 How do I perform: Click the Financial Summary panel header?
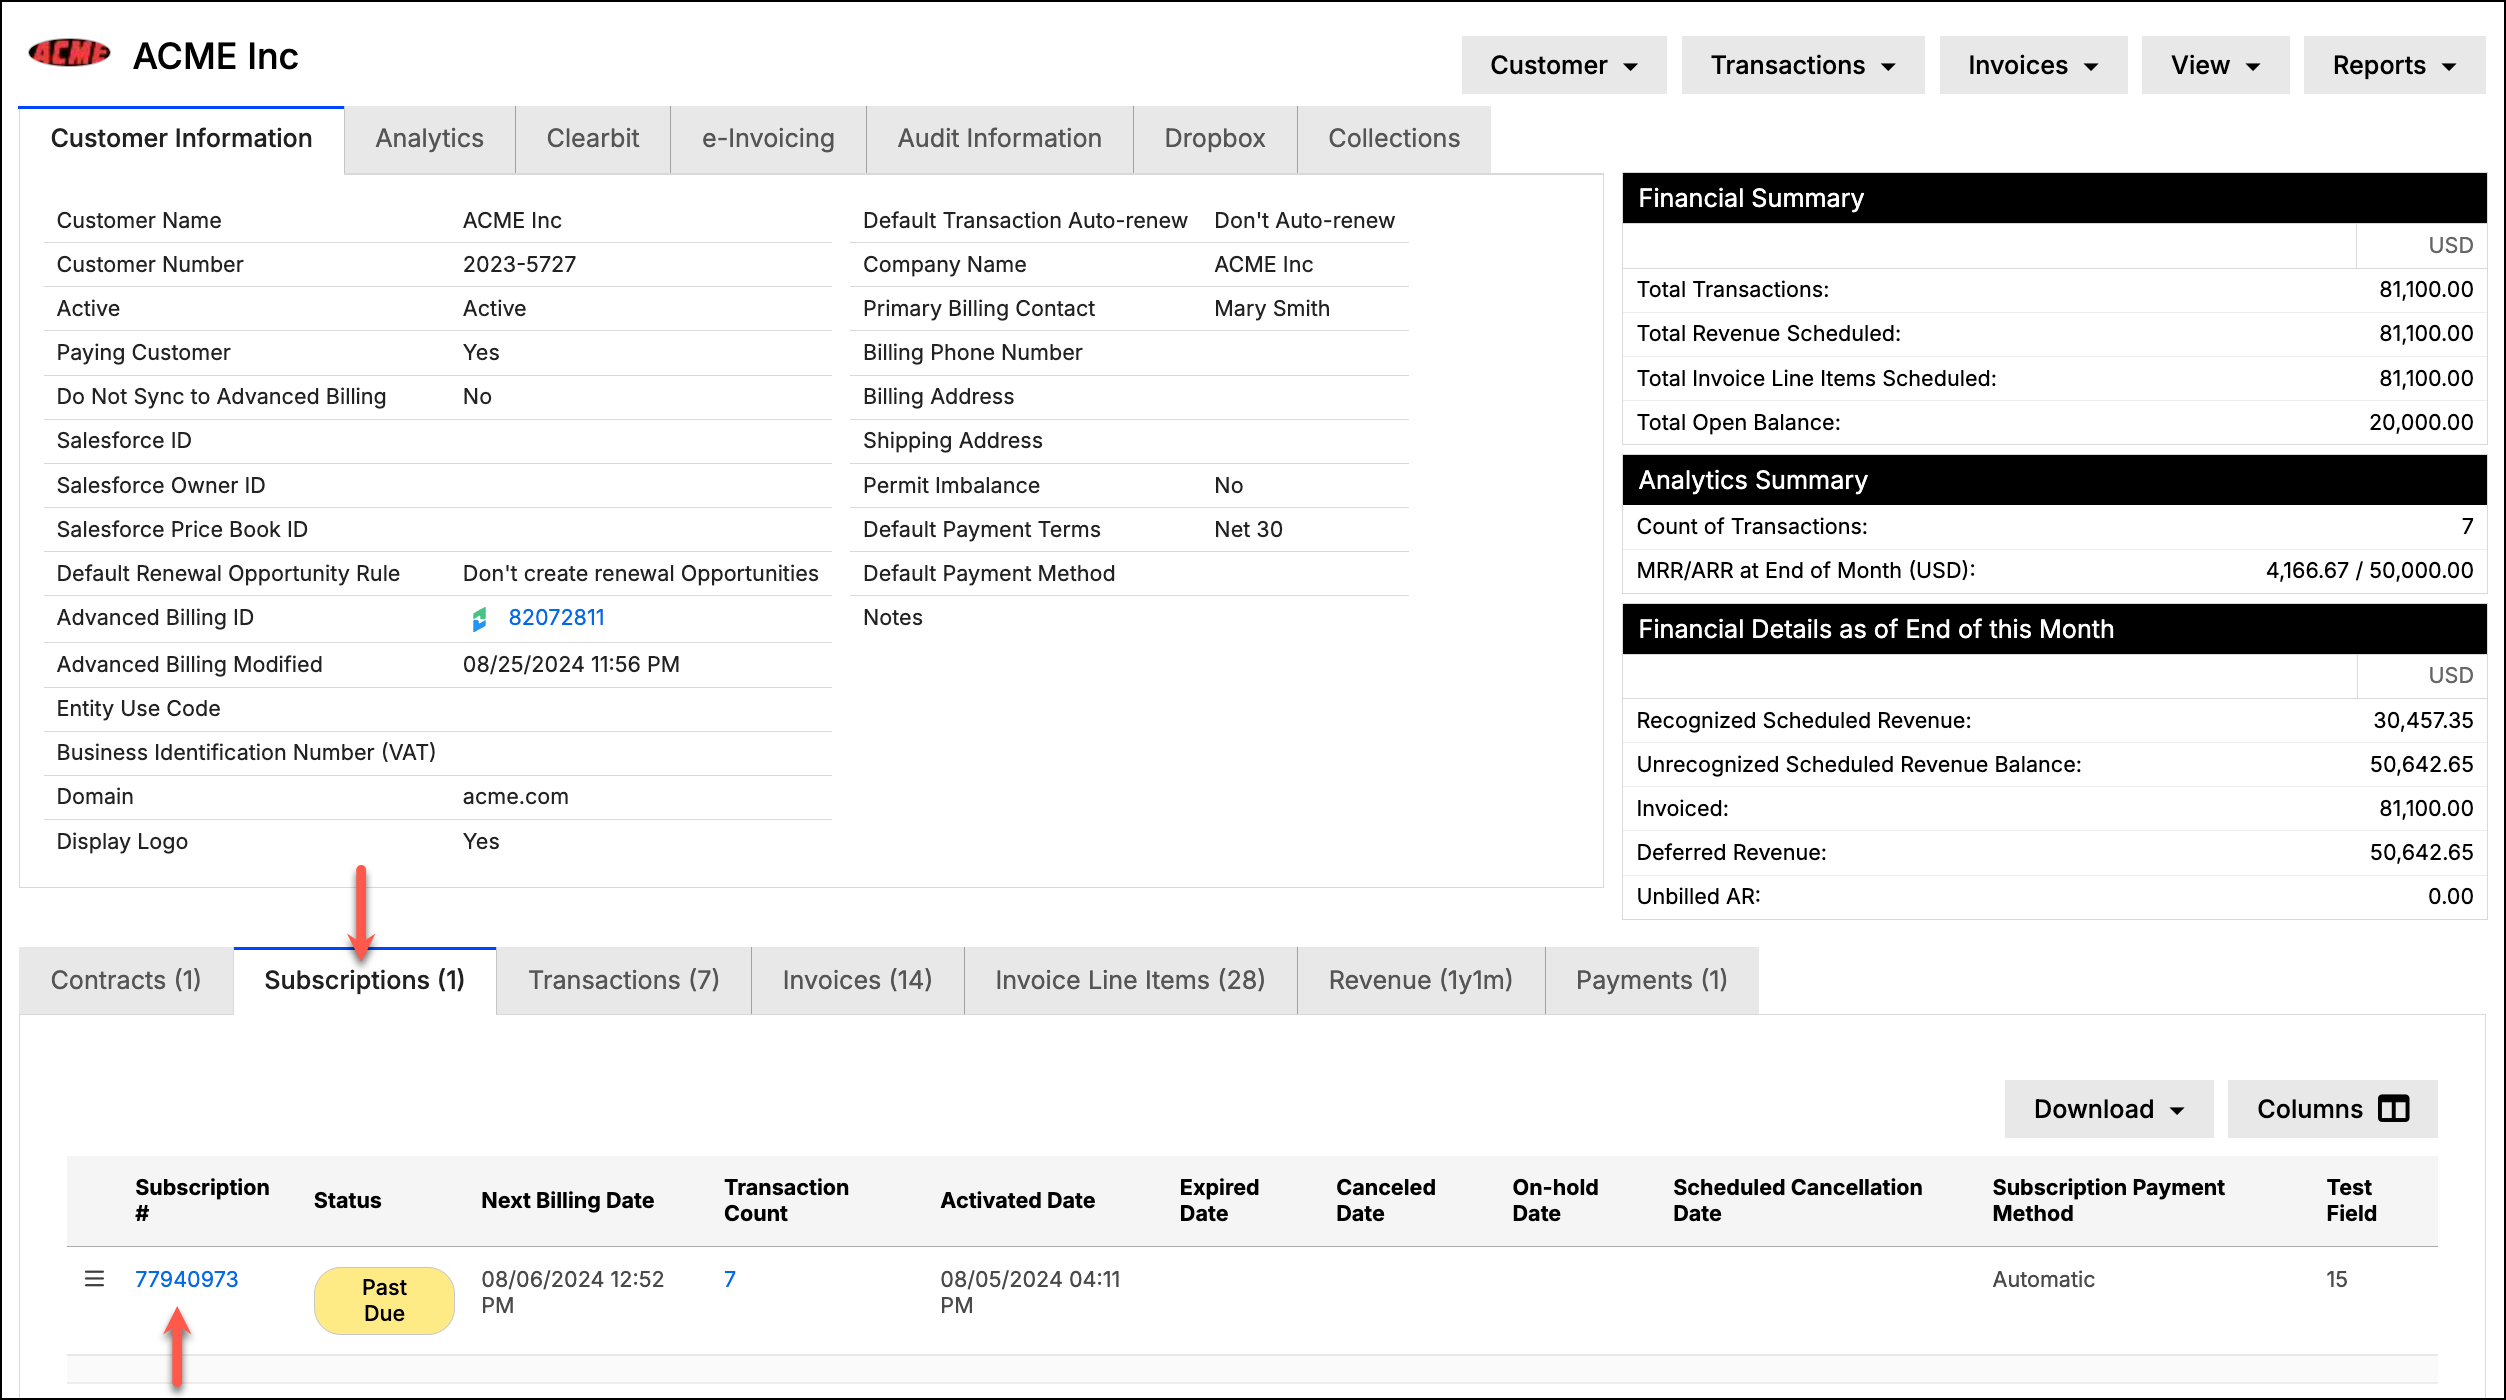2054,198
